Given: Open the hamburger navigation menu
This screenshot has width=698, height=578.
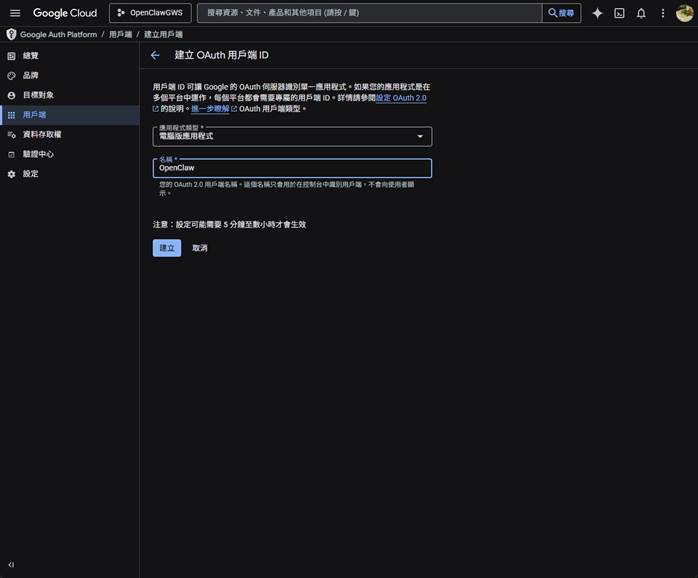Looking at the screenshot, I should [15, 13].
